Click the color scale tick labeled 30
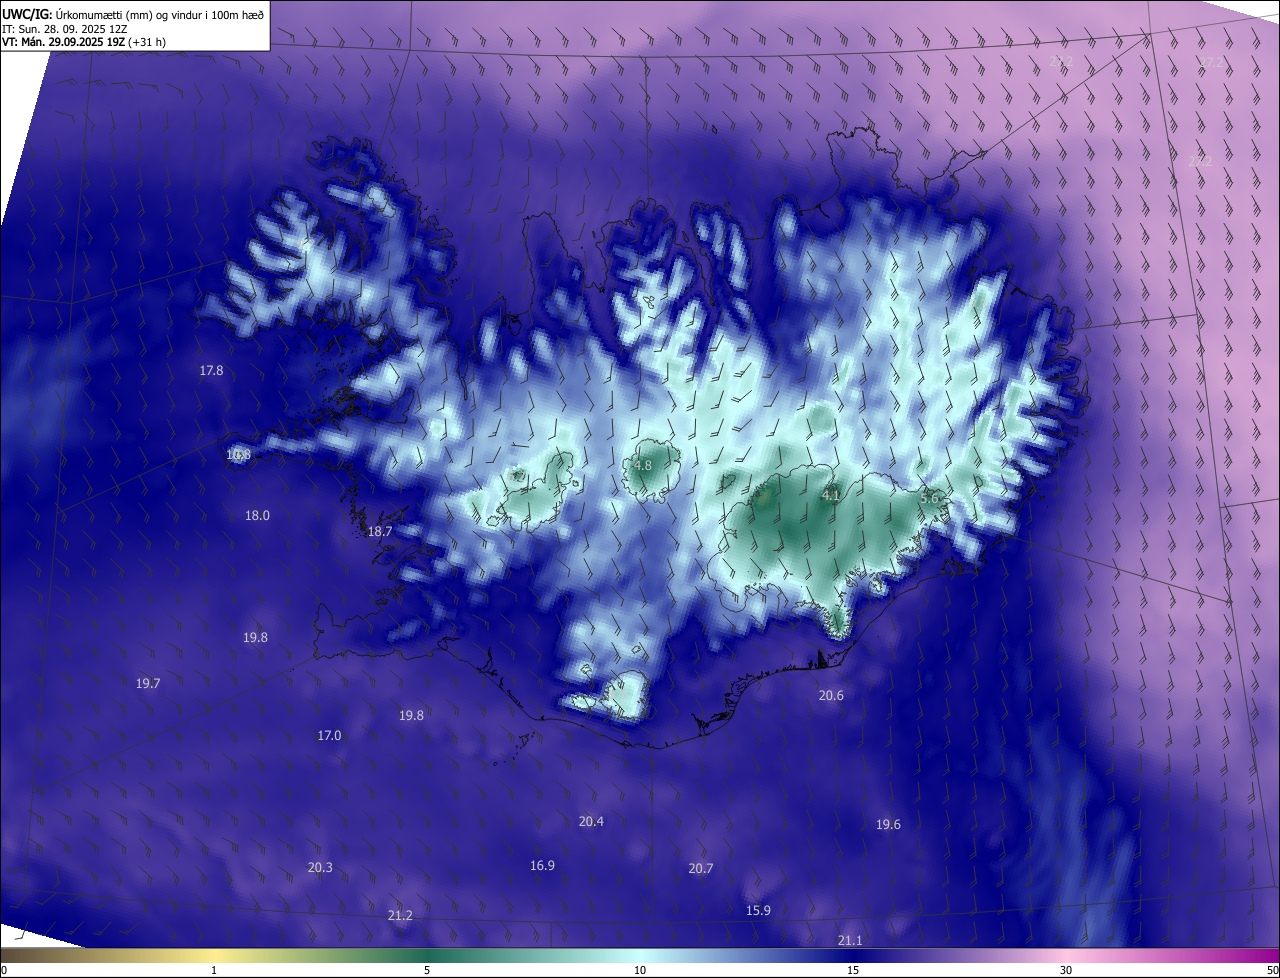This screenshot has height=978, width=1280. [1066, 970]
